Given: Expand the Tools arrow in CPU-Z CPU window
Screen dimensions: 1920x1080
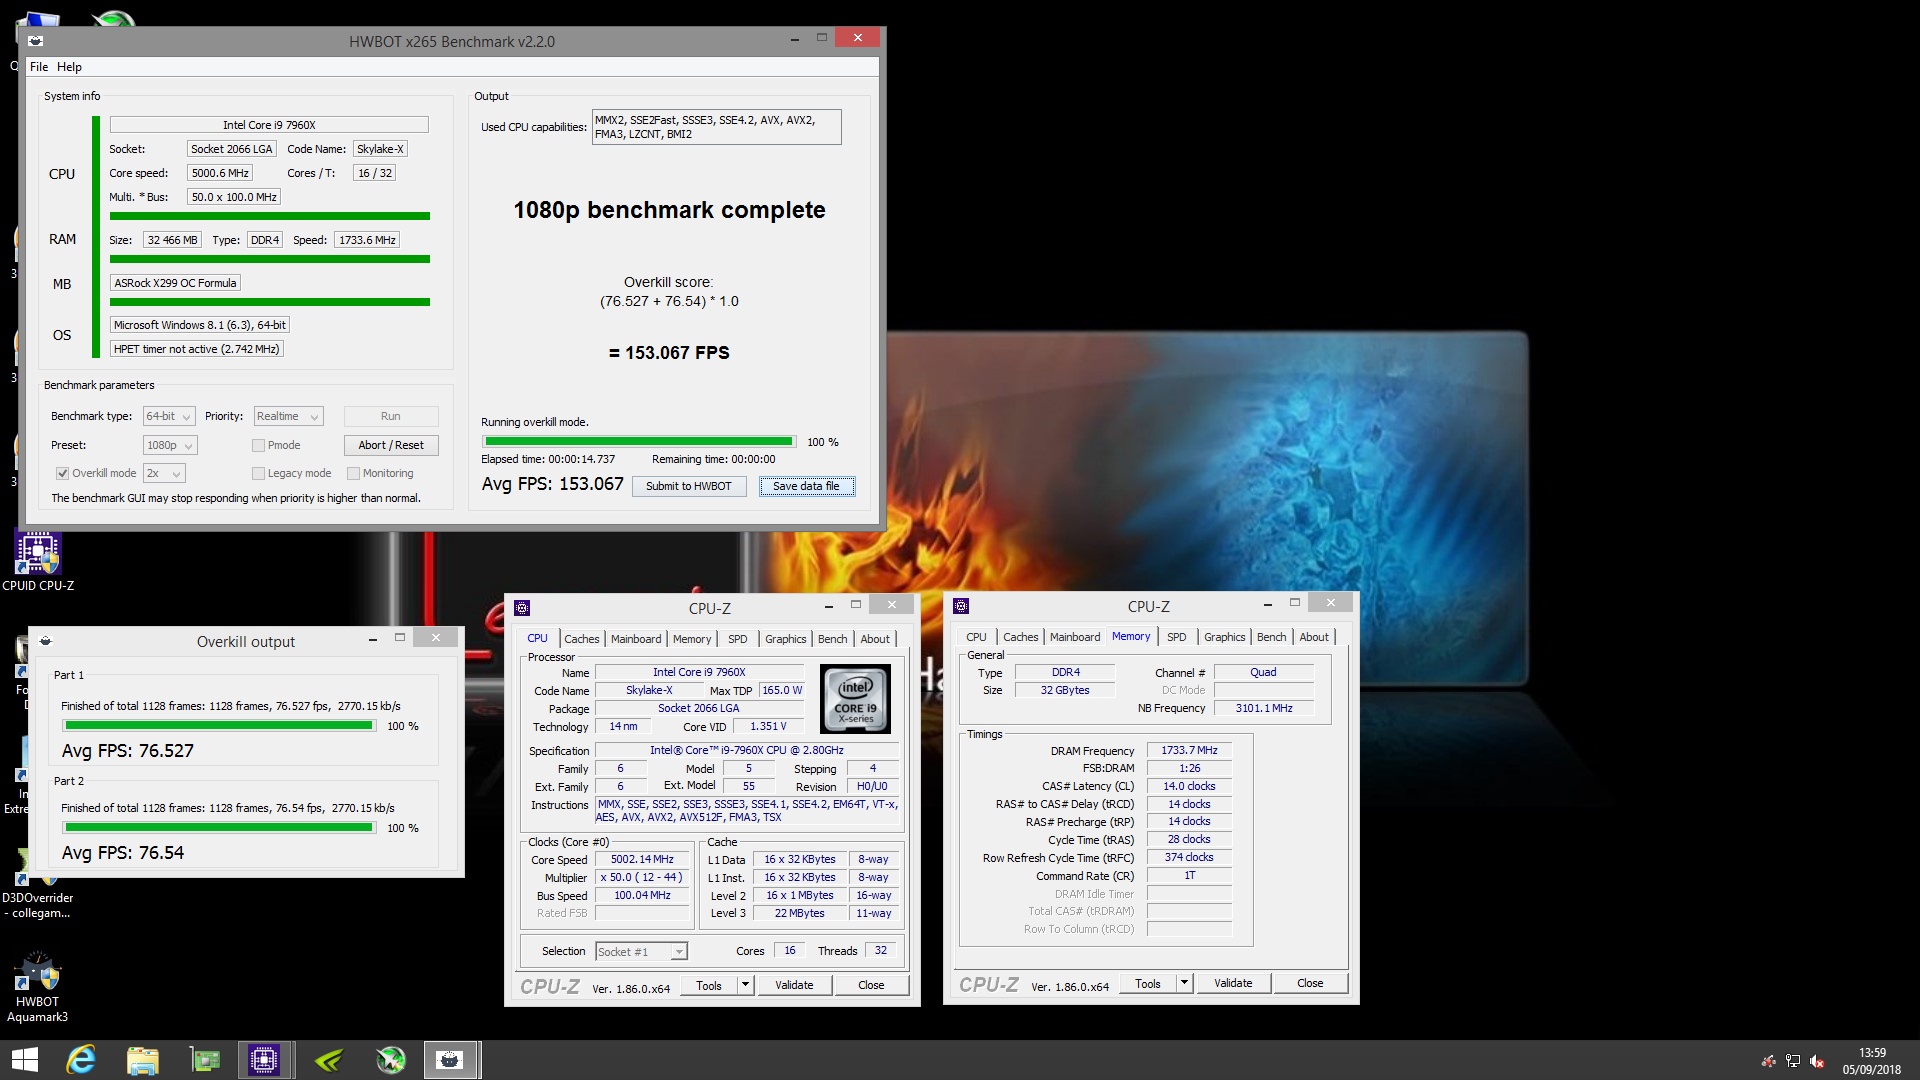Looking at the screenshot, I should click(745, 985).
